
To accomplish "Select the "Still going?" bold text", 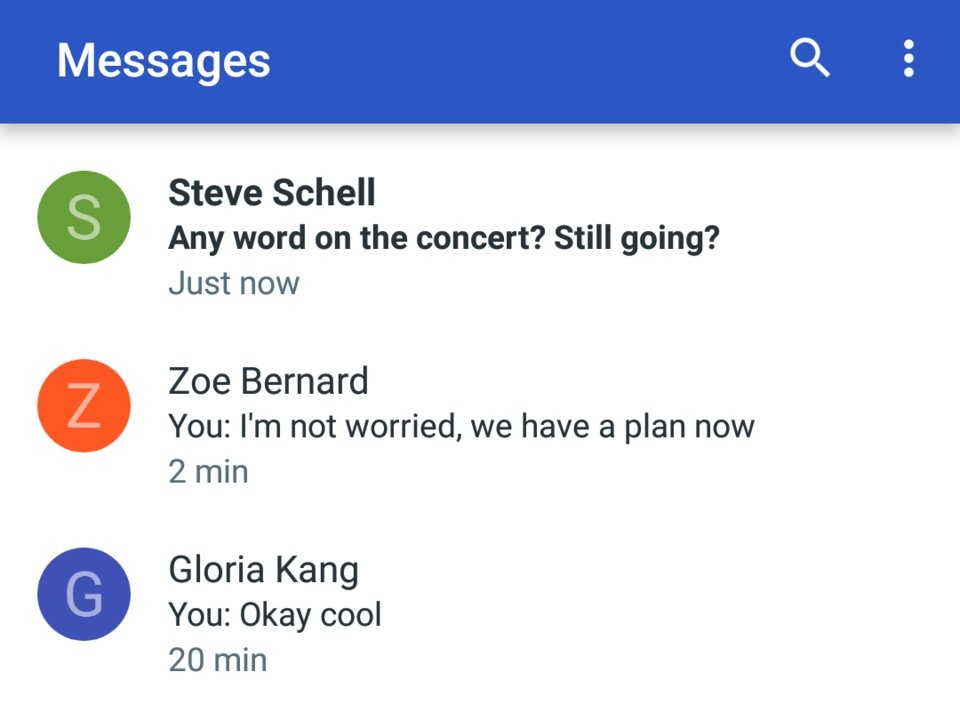I will [x=637, y=239].
